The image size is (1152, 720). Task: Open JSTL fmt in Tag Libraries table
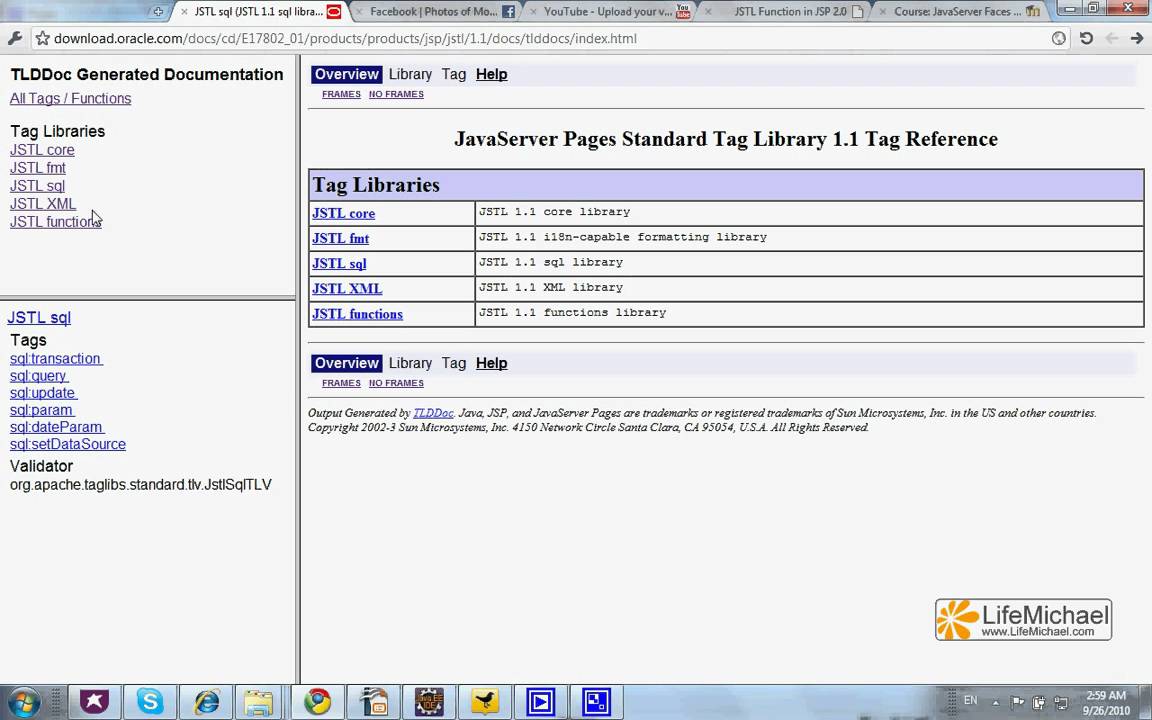pos(341,238)
